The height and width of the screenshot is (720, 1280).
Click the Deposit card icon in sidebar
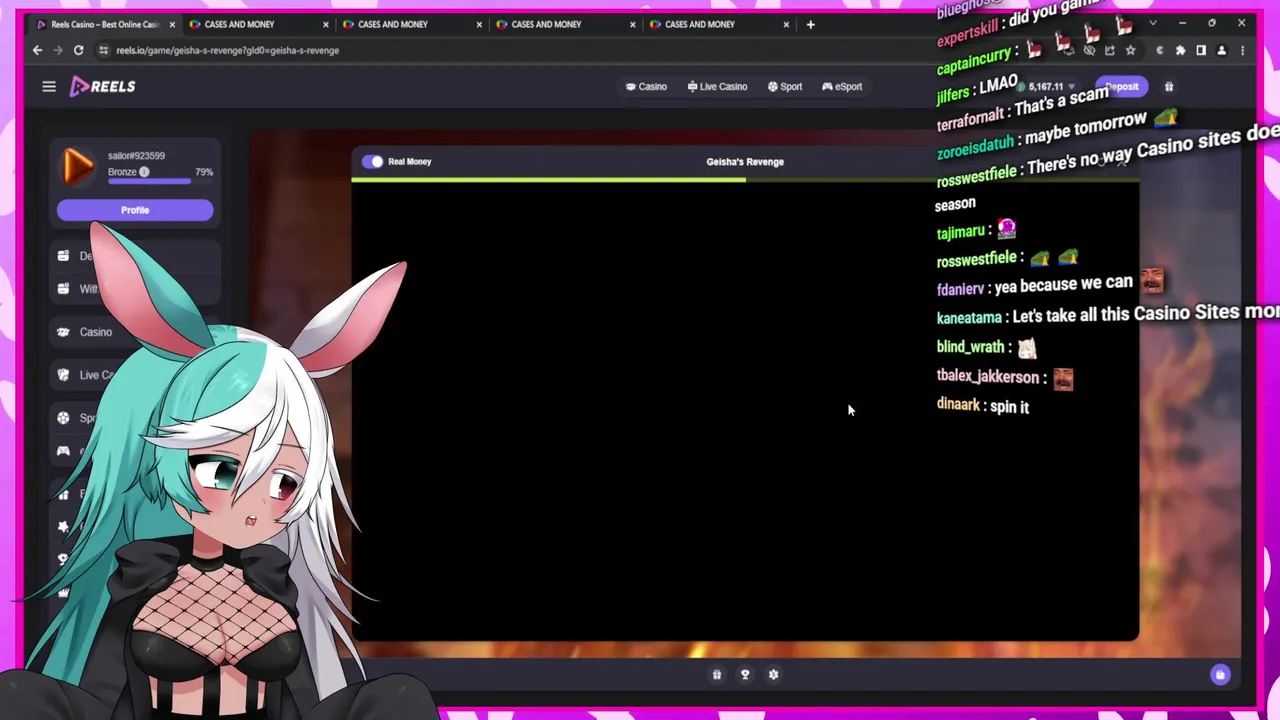(x=64, y=256)
